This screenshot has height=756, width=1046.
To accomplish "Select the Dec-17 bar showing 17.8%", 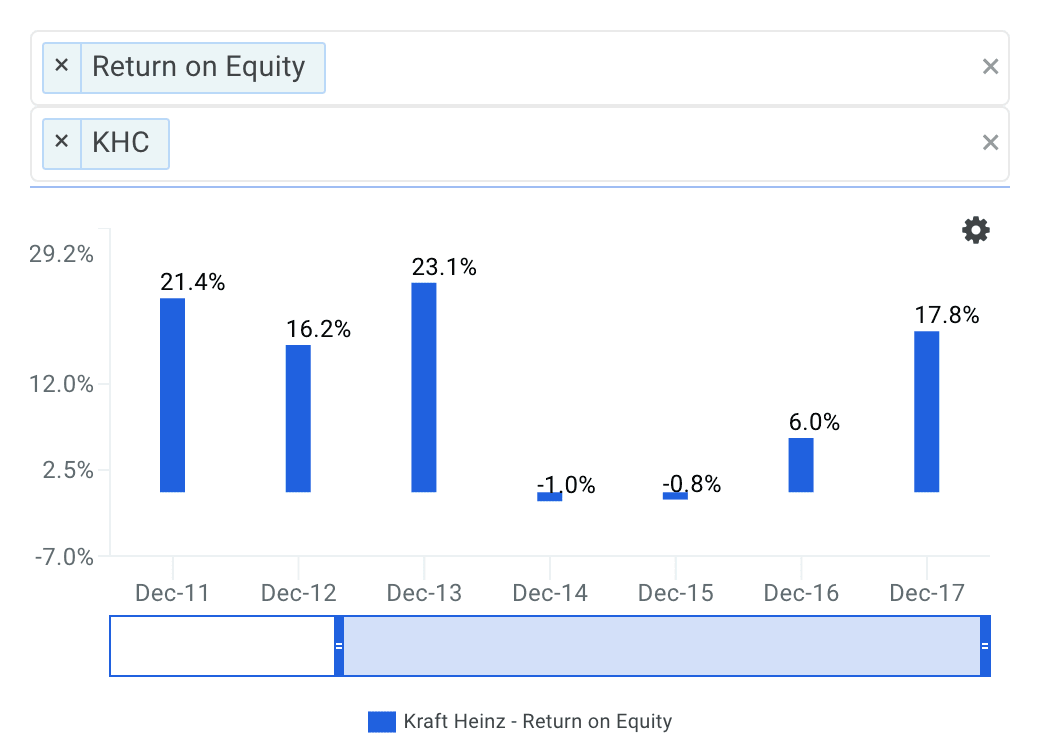I will click(x=927, y=411).
